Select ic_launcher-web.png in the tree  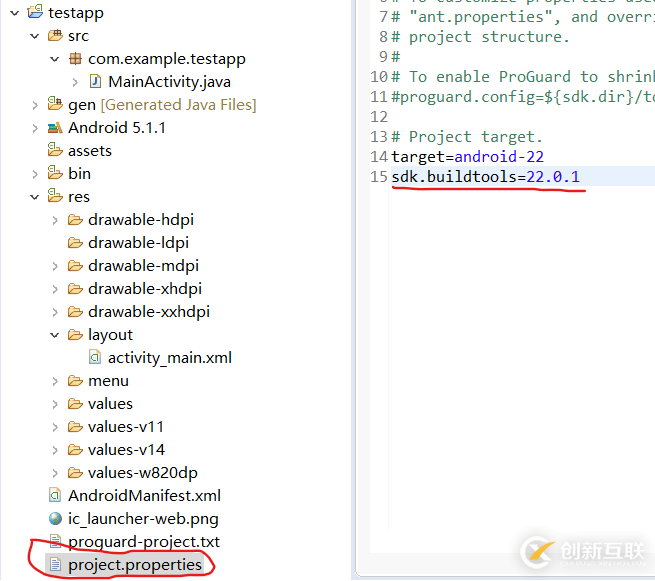click(x=143, y=519)
